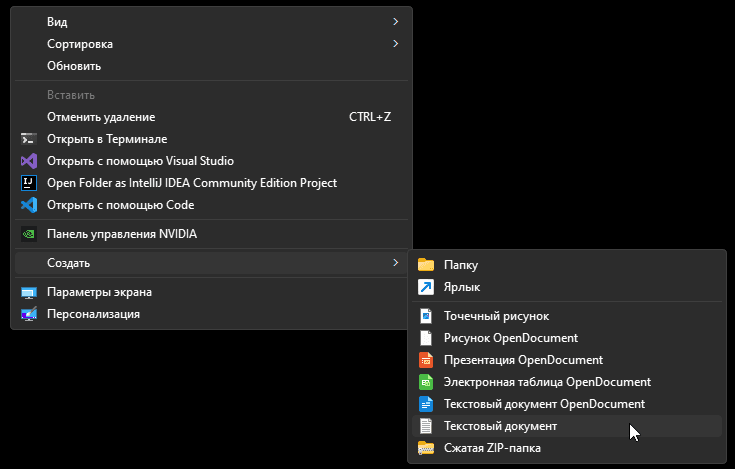735x469 pixels.
Task: Click the Terminal icon next to Открыть в Терминале
Action: 29,139
